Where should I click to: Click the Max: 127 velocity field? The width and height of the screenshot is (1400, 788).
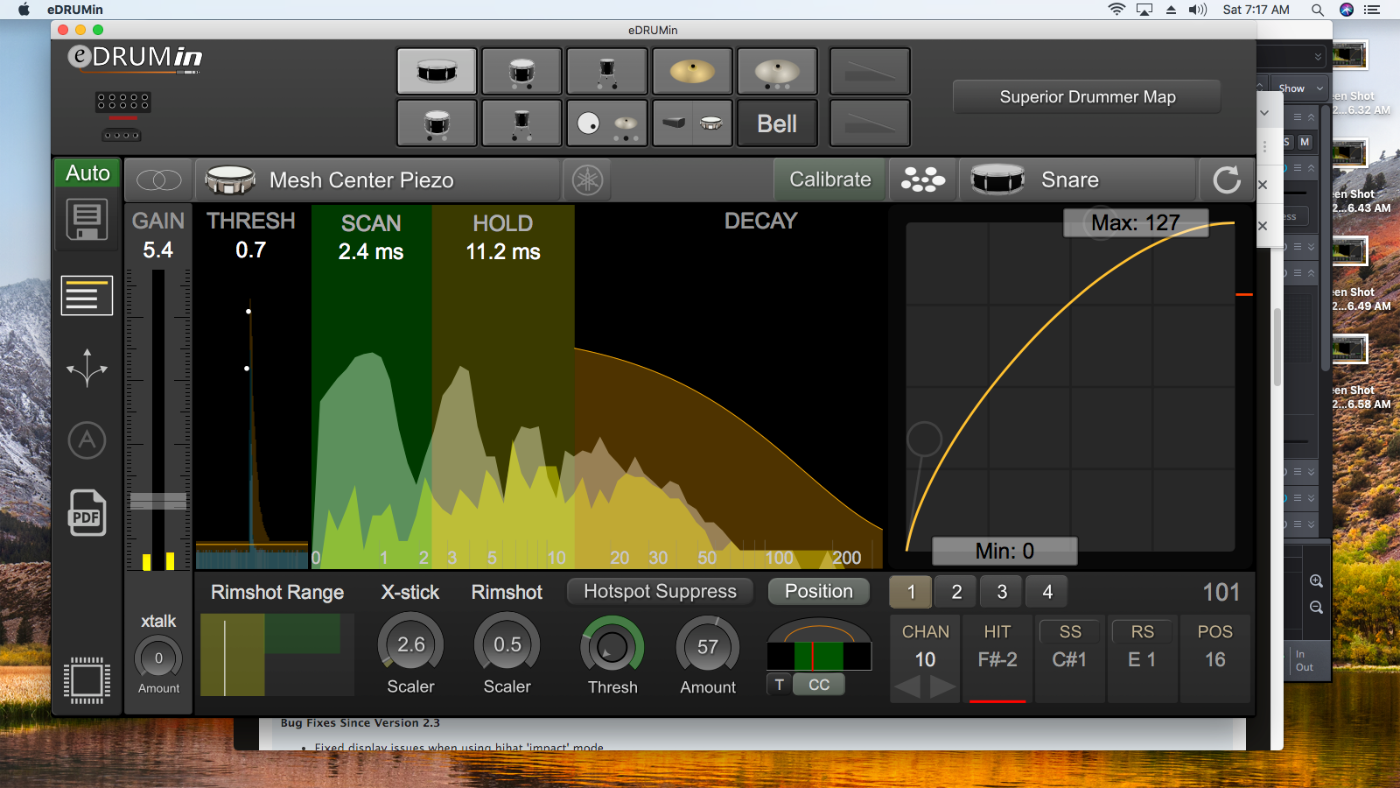[1135, 223]
